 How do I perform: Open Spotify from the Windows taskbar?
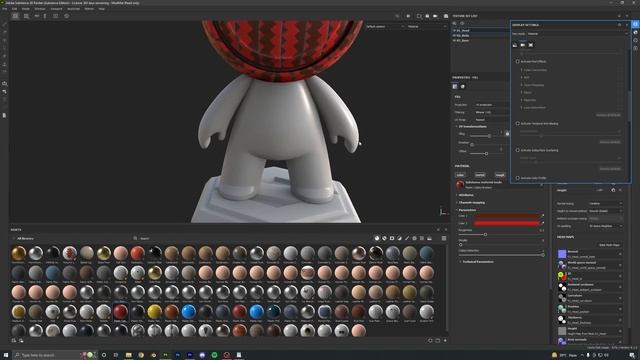pyautogui.click(x=214, y=355)
